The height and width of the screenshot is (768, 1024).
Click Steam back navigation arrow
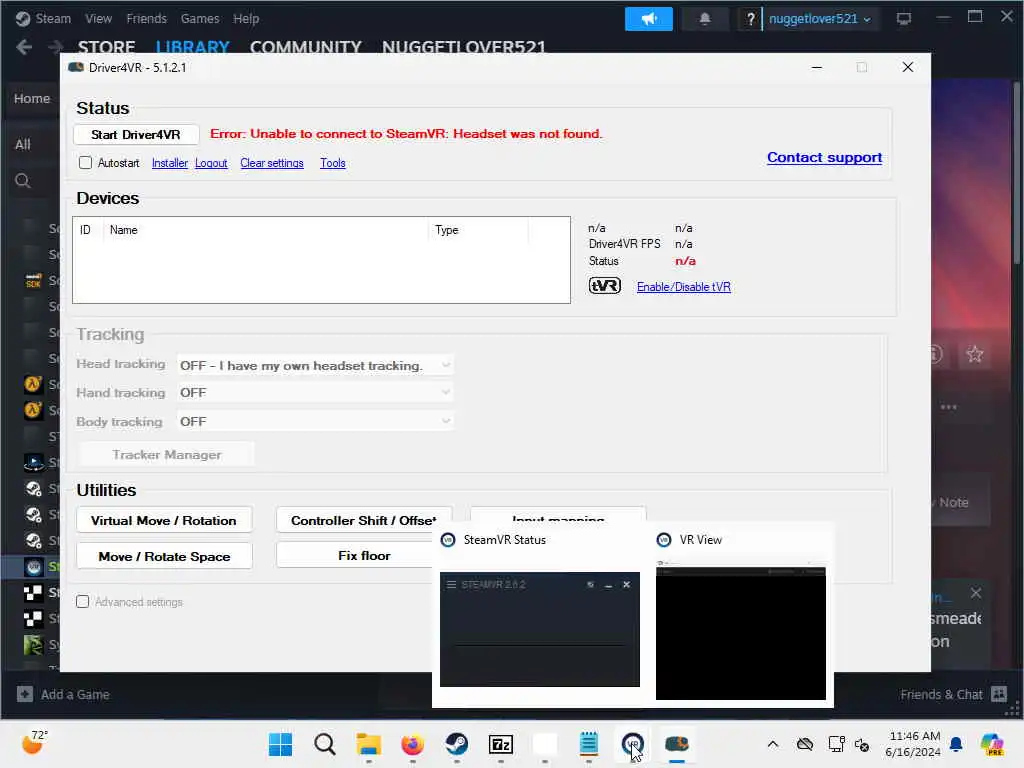(x=24, y=47)
